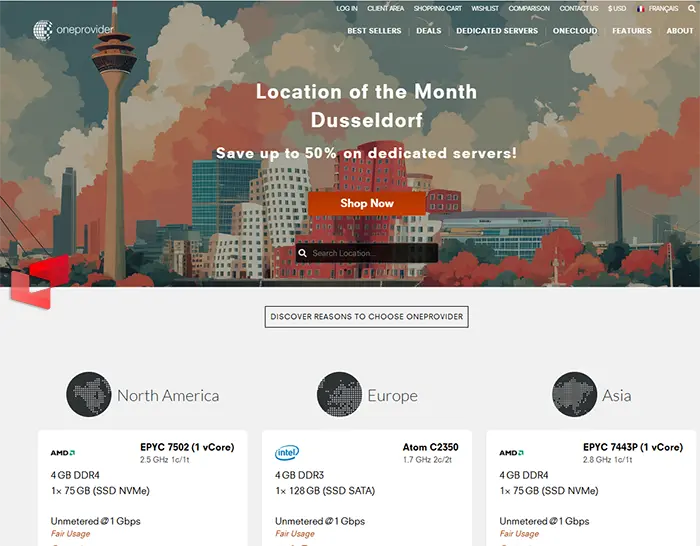Click Fair Usage link under Atom C2350
This screenshot has width=700, height=546.
point(295,534)
